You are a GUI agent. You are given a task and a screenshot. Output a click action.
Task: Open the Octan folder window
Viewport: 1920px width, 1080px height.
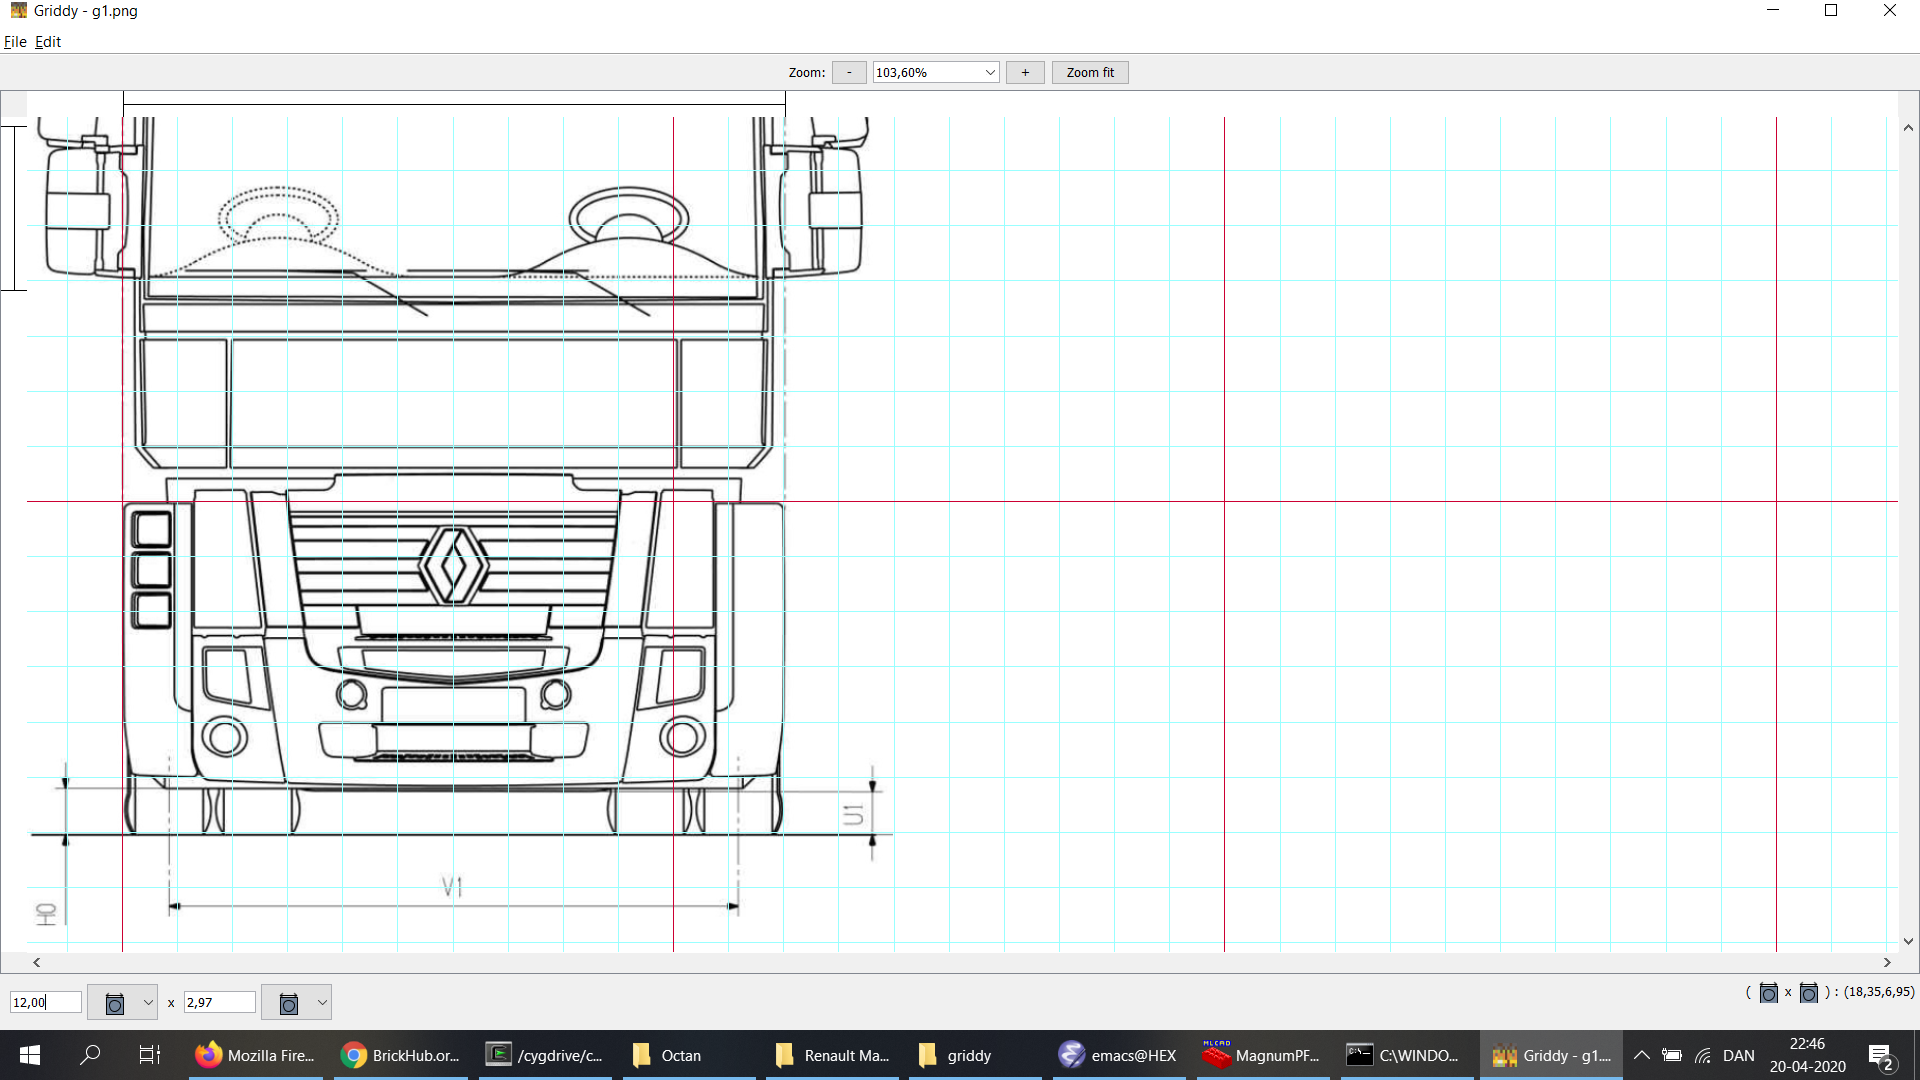coord(690,1055)
